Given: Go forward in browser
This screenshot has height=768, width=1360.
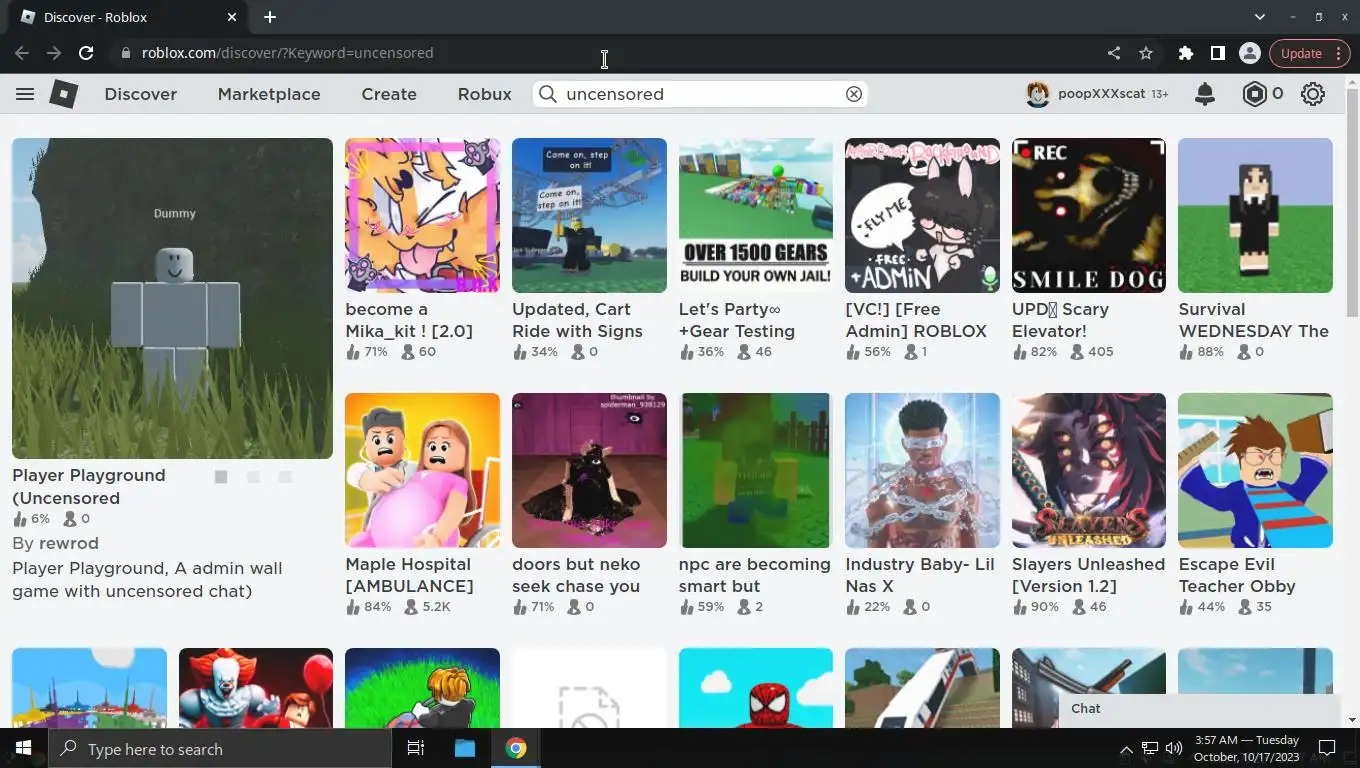Looking at the screenshot, I should [54, 53].
